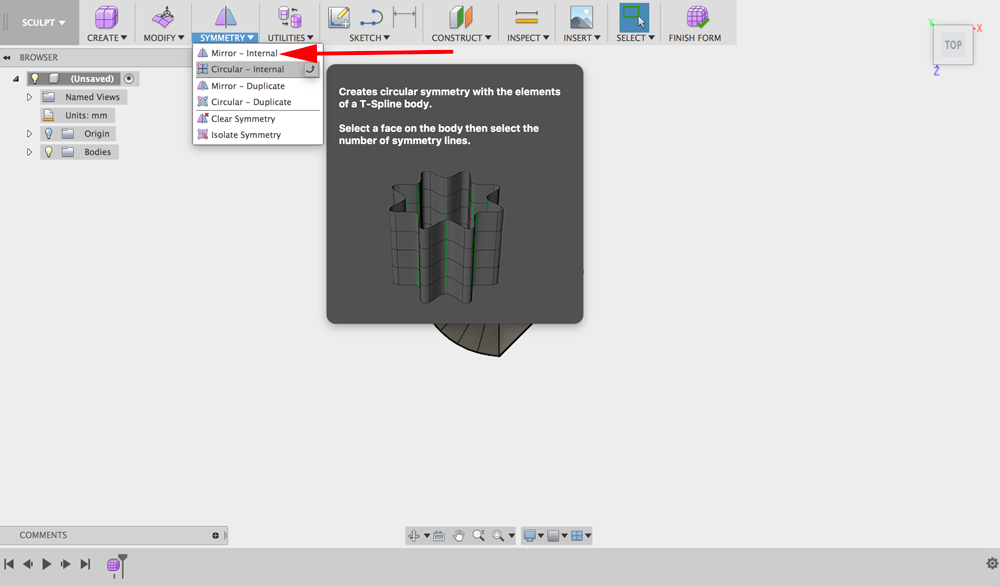Image resolution: width=1000 pixels, height=586 pixels.
Task: Click the Utilities conversion icon
Action: tap(290, 17)
